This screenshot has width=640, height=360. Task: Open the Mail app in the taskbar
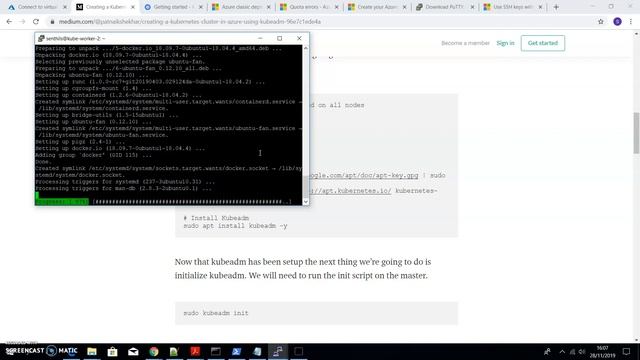tap(133, 351)
